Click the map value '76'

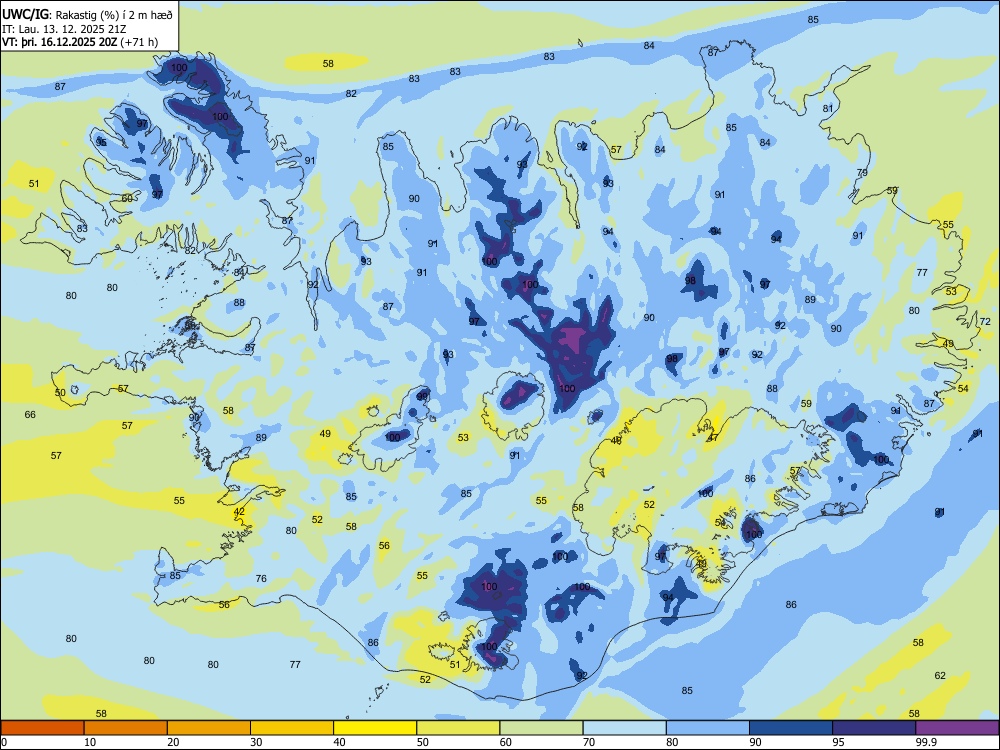click(261, 578)
